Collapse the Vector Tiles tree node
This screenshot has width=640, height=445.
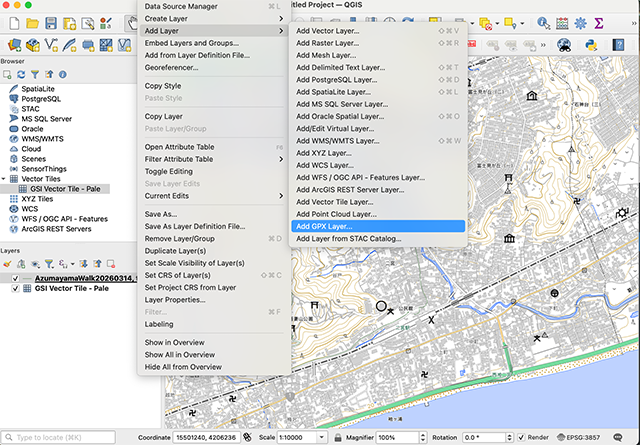(4, 179)
